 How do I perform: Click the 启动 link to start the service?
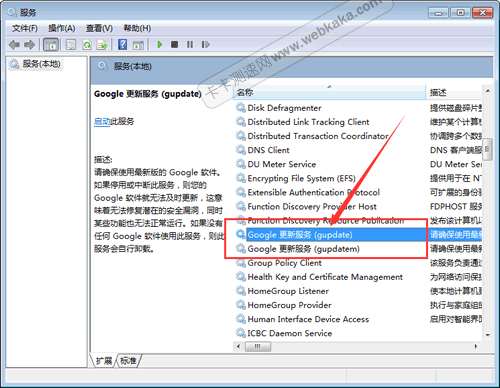click(102, 121)
